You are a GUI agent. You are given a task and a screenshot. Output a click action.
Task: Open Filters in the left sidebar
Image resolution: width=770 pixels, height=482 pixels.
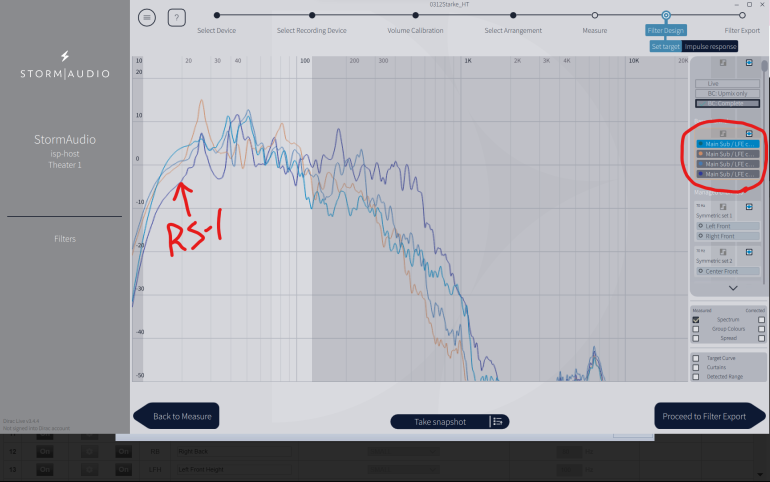[65, 239]
